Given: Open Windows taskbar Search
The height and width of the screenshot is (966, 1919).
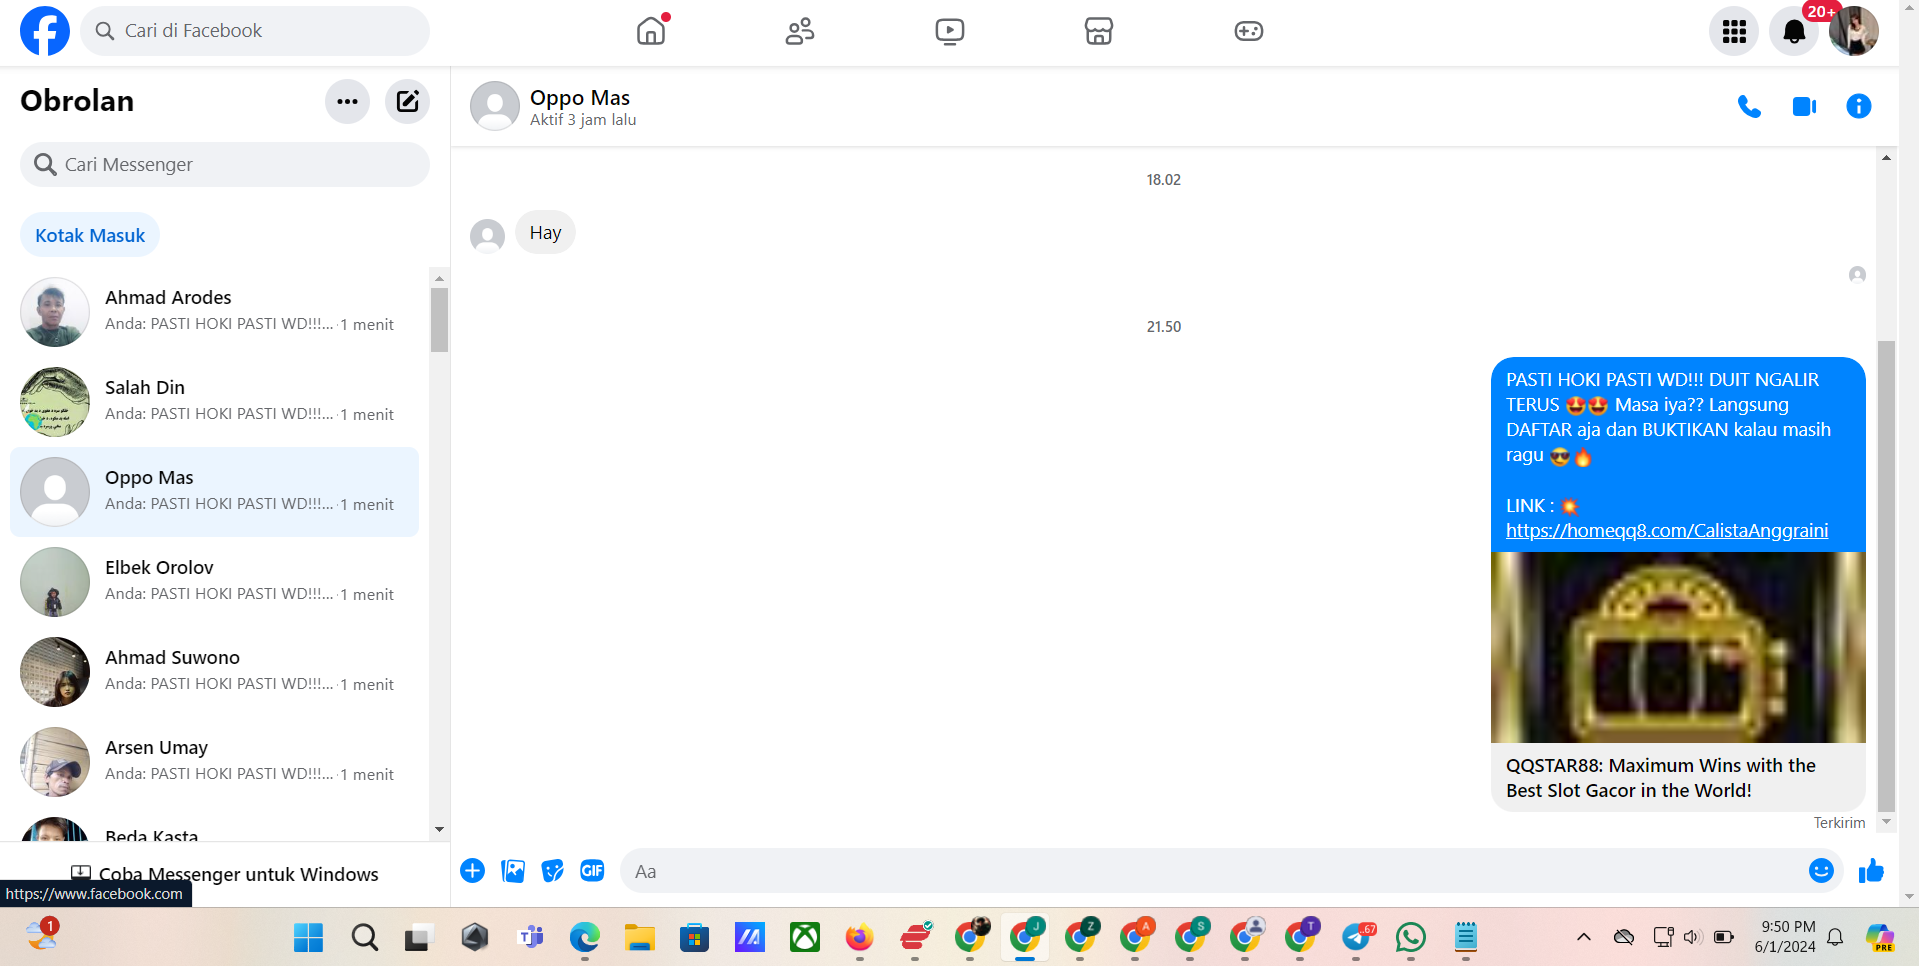Looking at the screenshot, I should pos(365,938).
